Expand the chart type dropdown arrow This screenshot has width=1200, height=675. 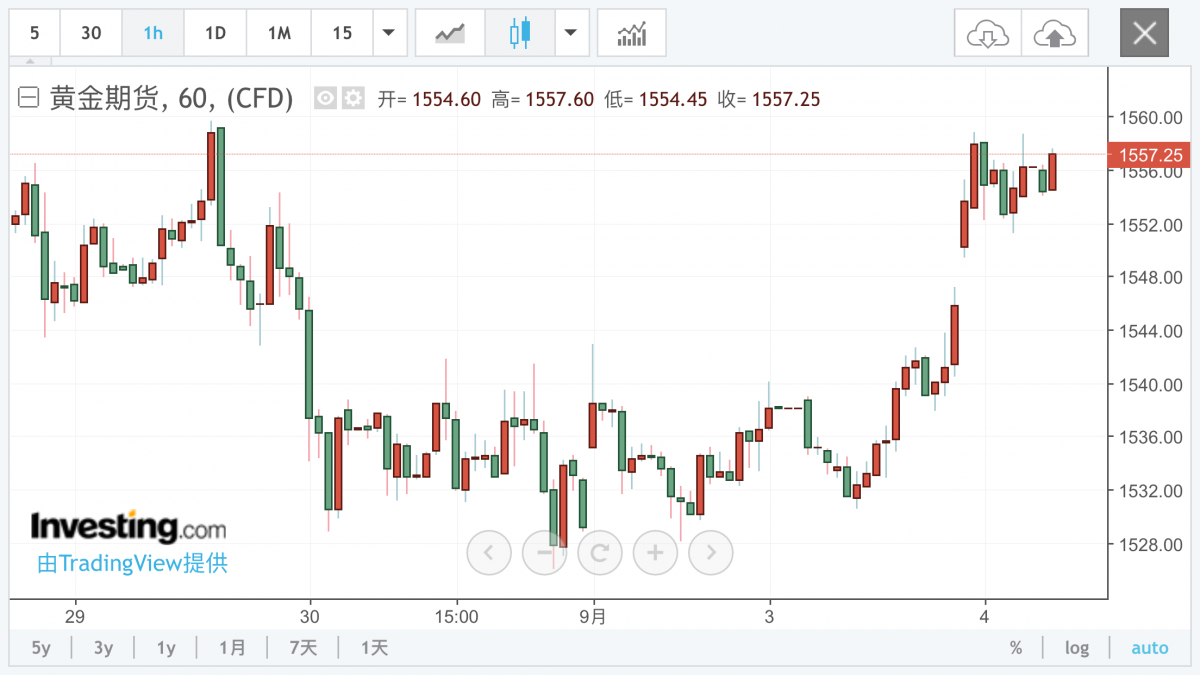click(570, 33)
